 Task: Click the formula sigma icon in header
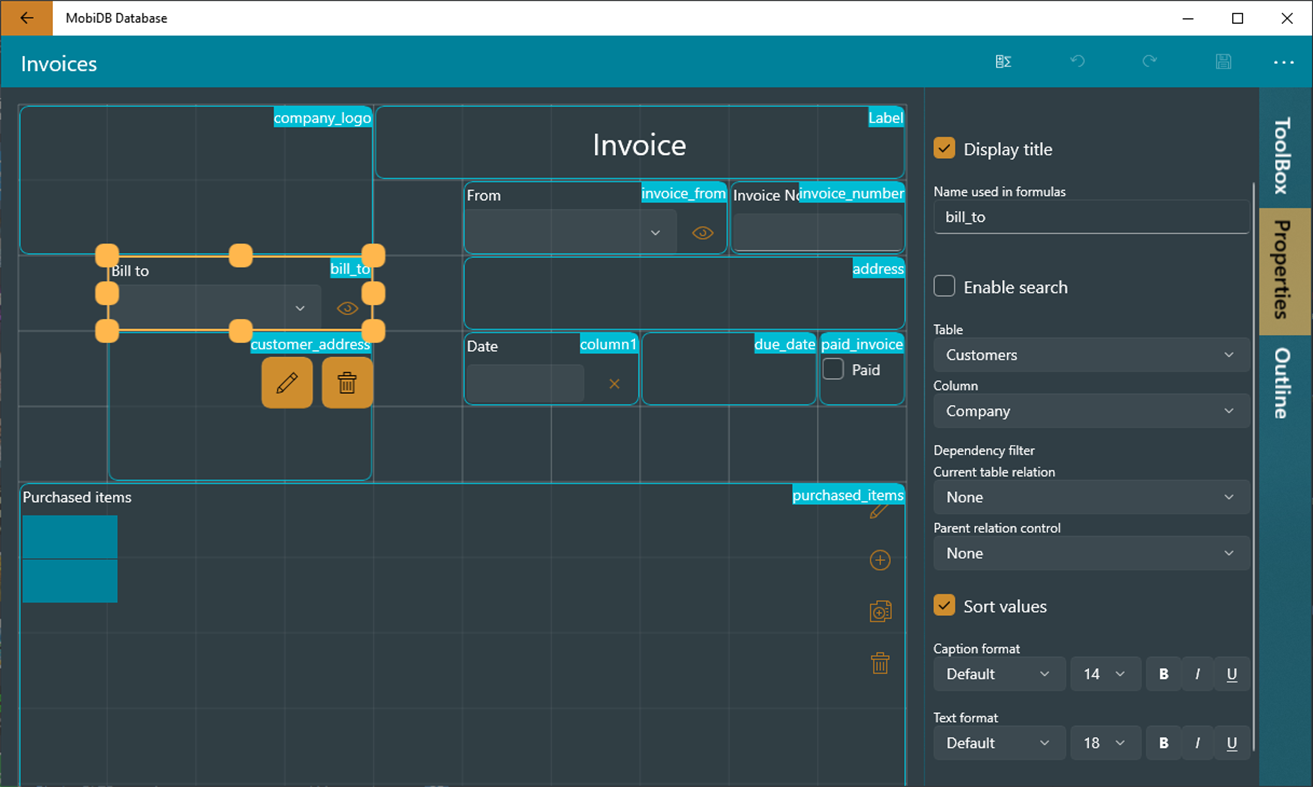point(1003,62)
